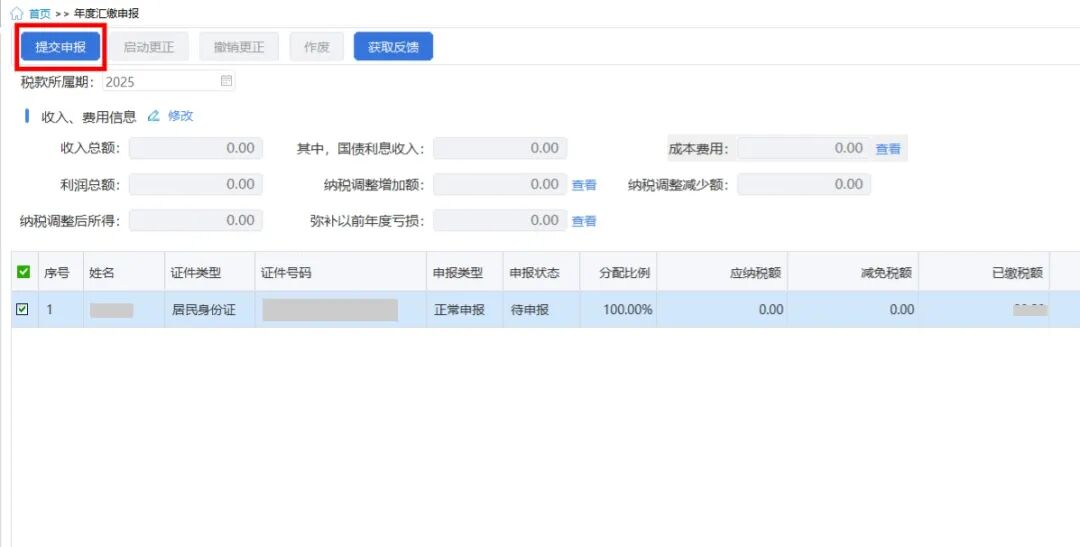
Task: Click the home icon in breadcrumb
Action: click(16, 14)
